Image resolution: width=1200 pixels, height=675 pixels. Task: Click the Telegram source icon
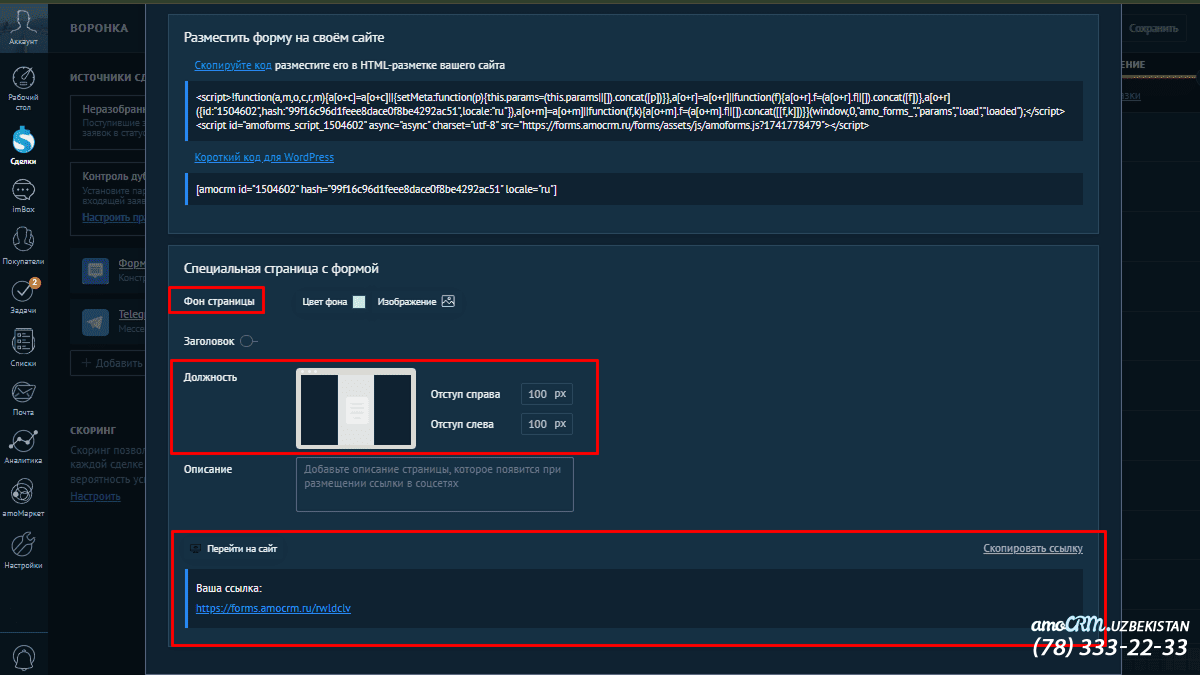97,321
